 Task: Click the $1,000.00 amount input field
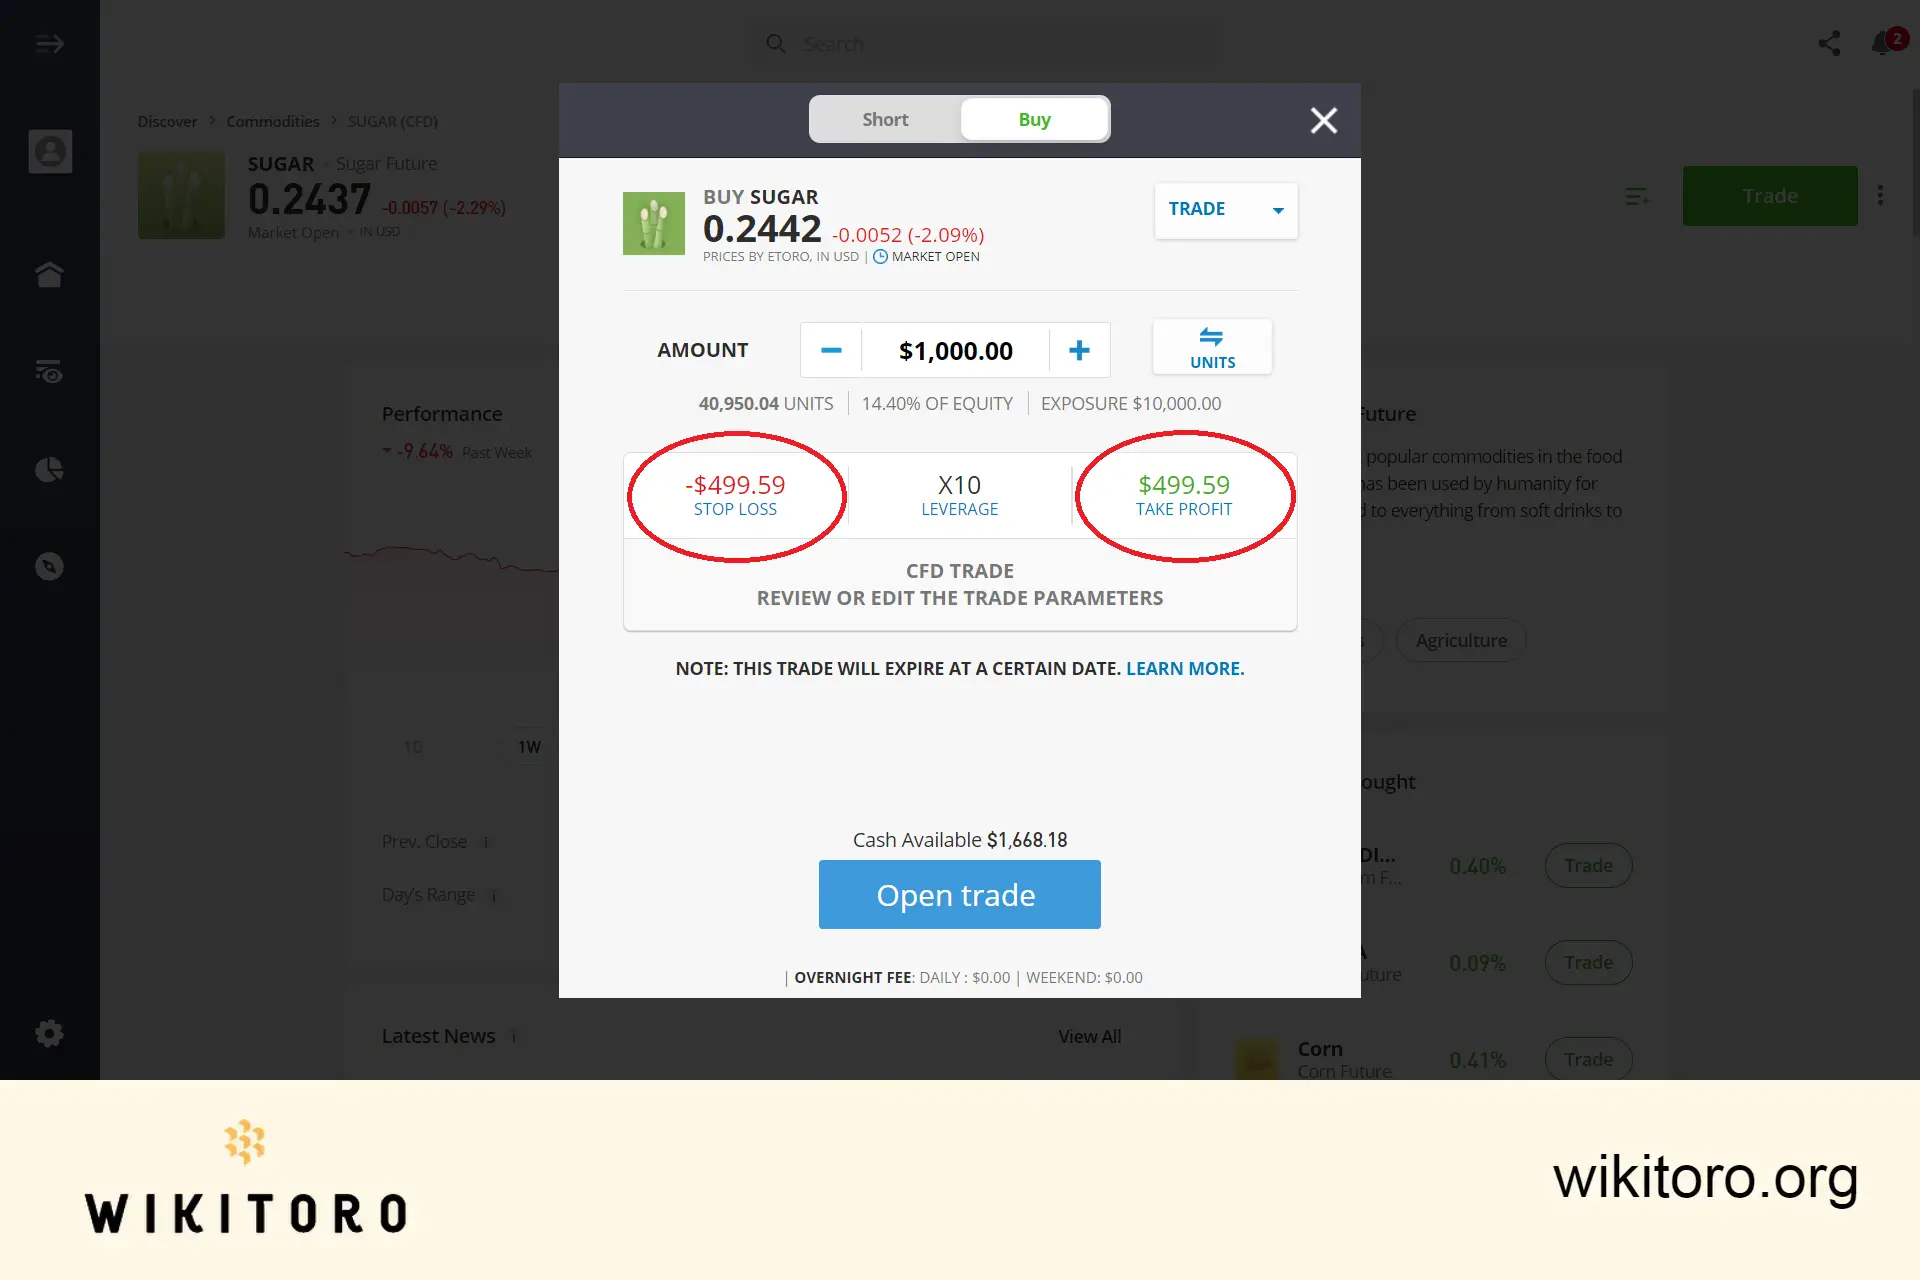point(954,350)
